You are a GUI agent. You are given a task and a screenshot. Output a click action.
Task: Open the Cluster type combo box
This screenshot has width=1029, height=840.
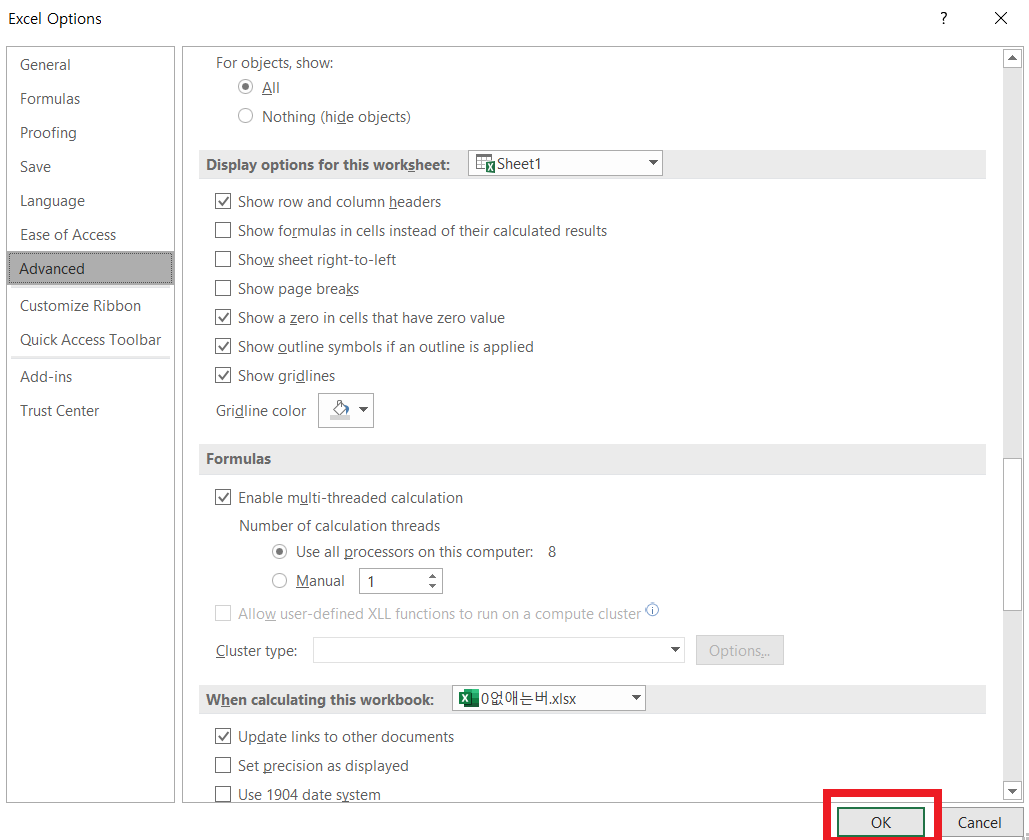point(499,650)
